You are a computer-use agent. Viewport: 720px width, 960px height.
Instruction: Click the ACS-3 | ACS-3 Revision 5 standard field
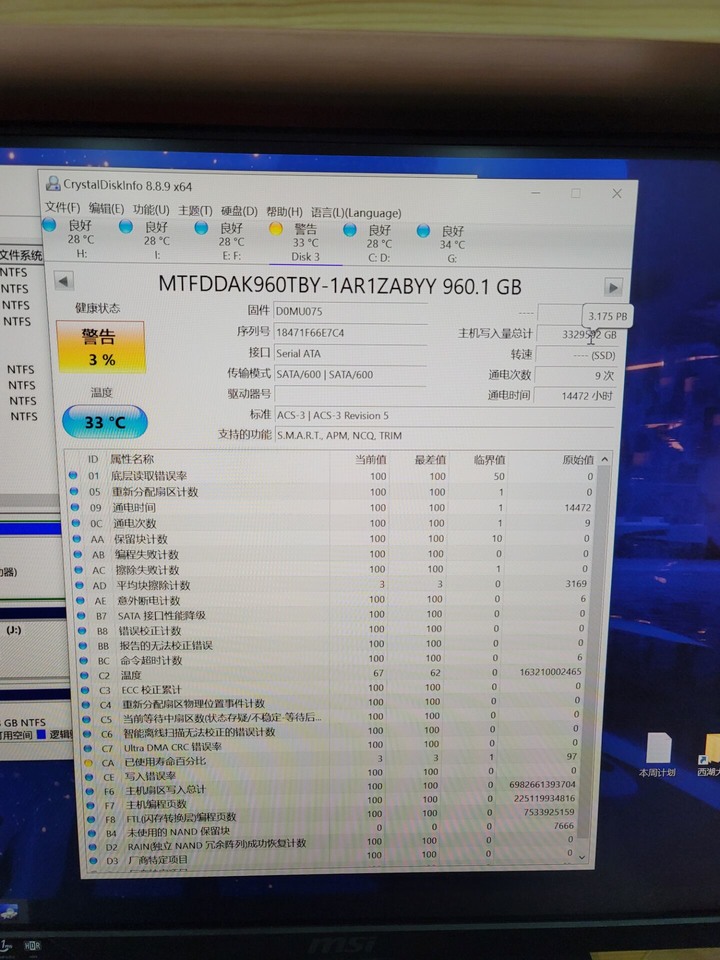[x=444, y=415]
